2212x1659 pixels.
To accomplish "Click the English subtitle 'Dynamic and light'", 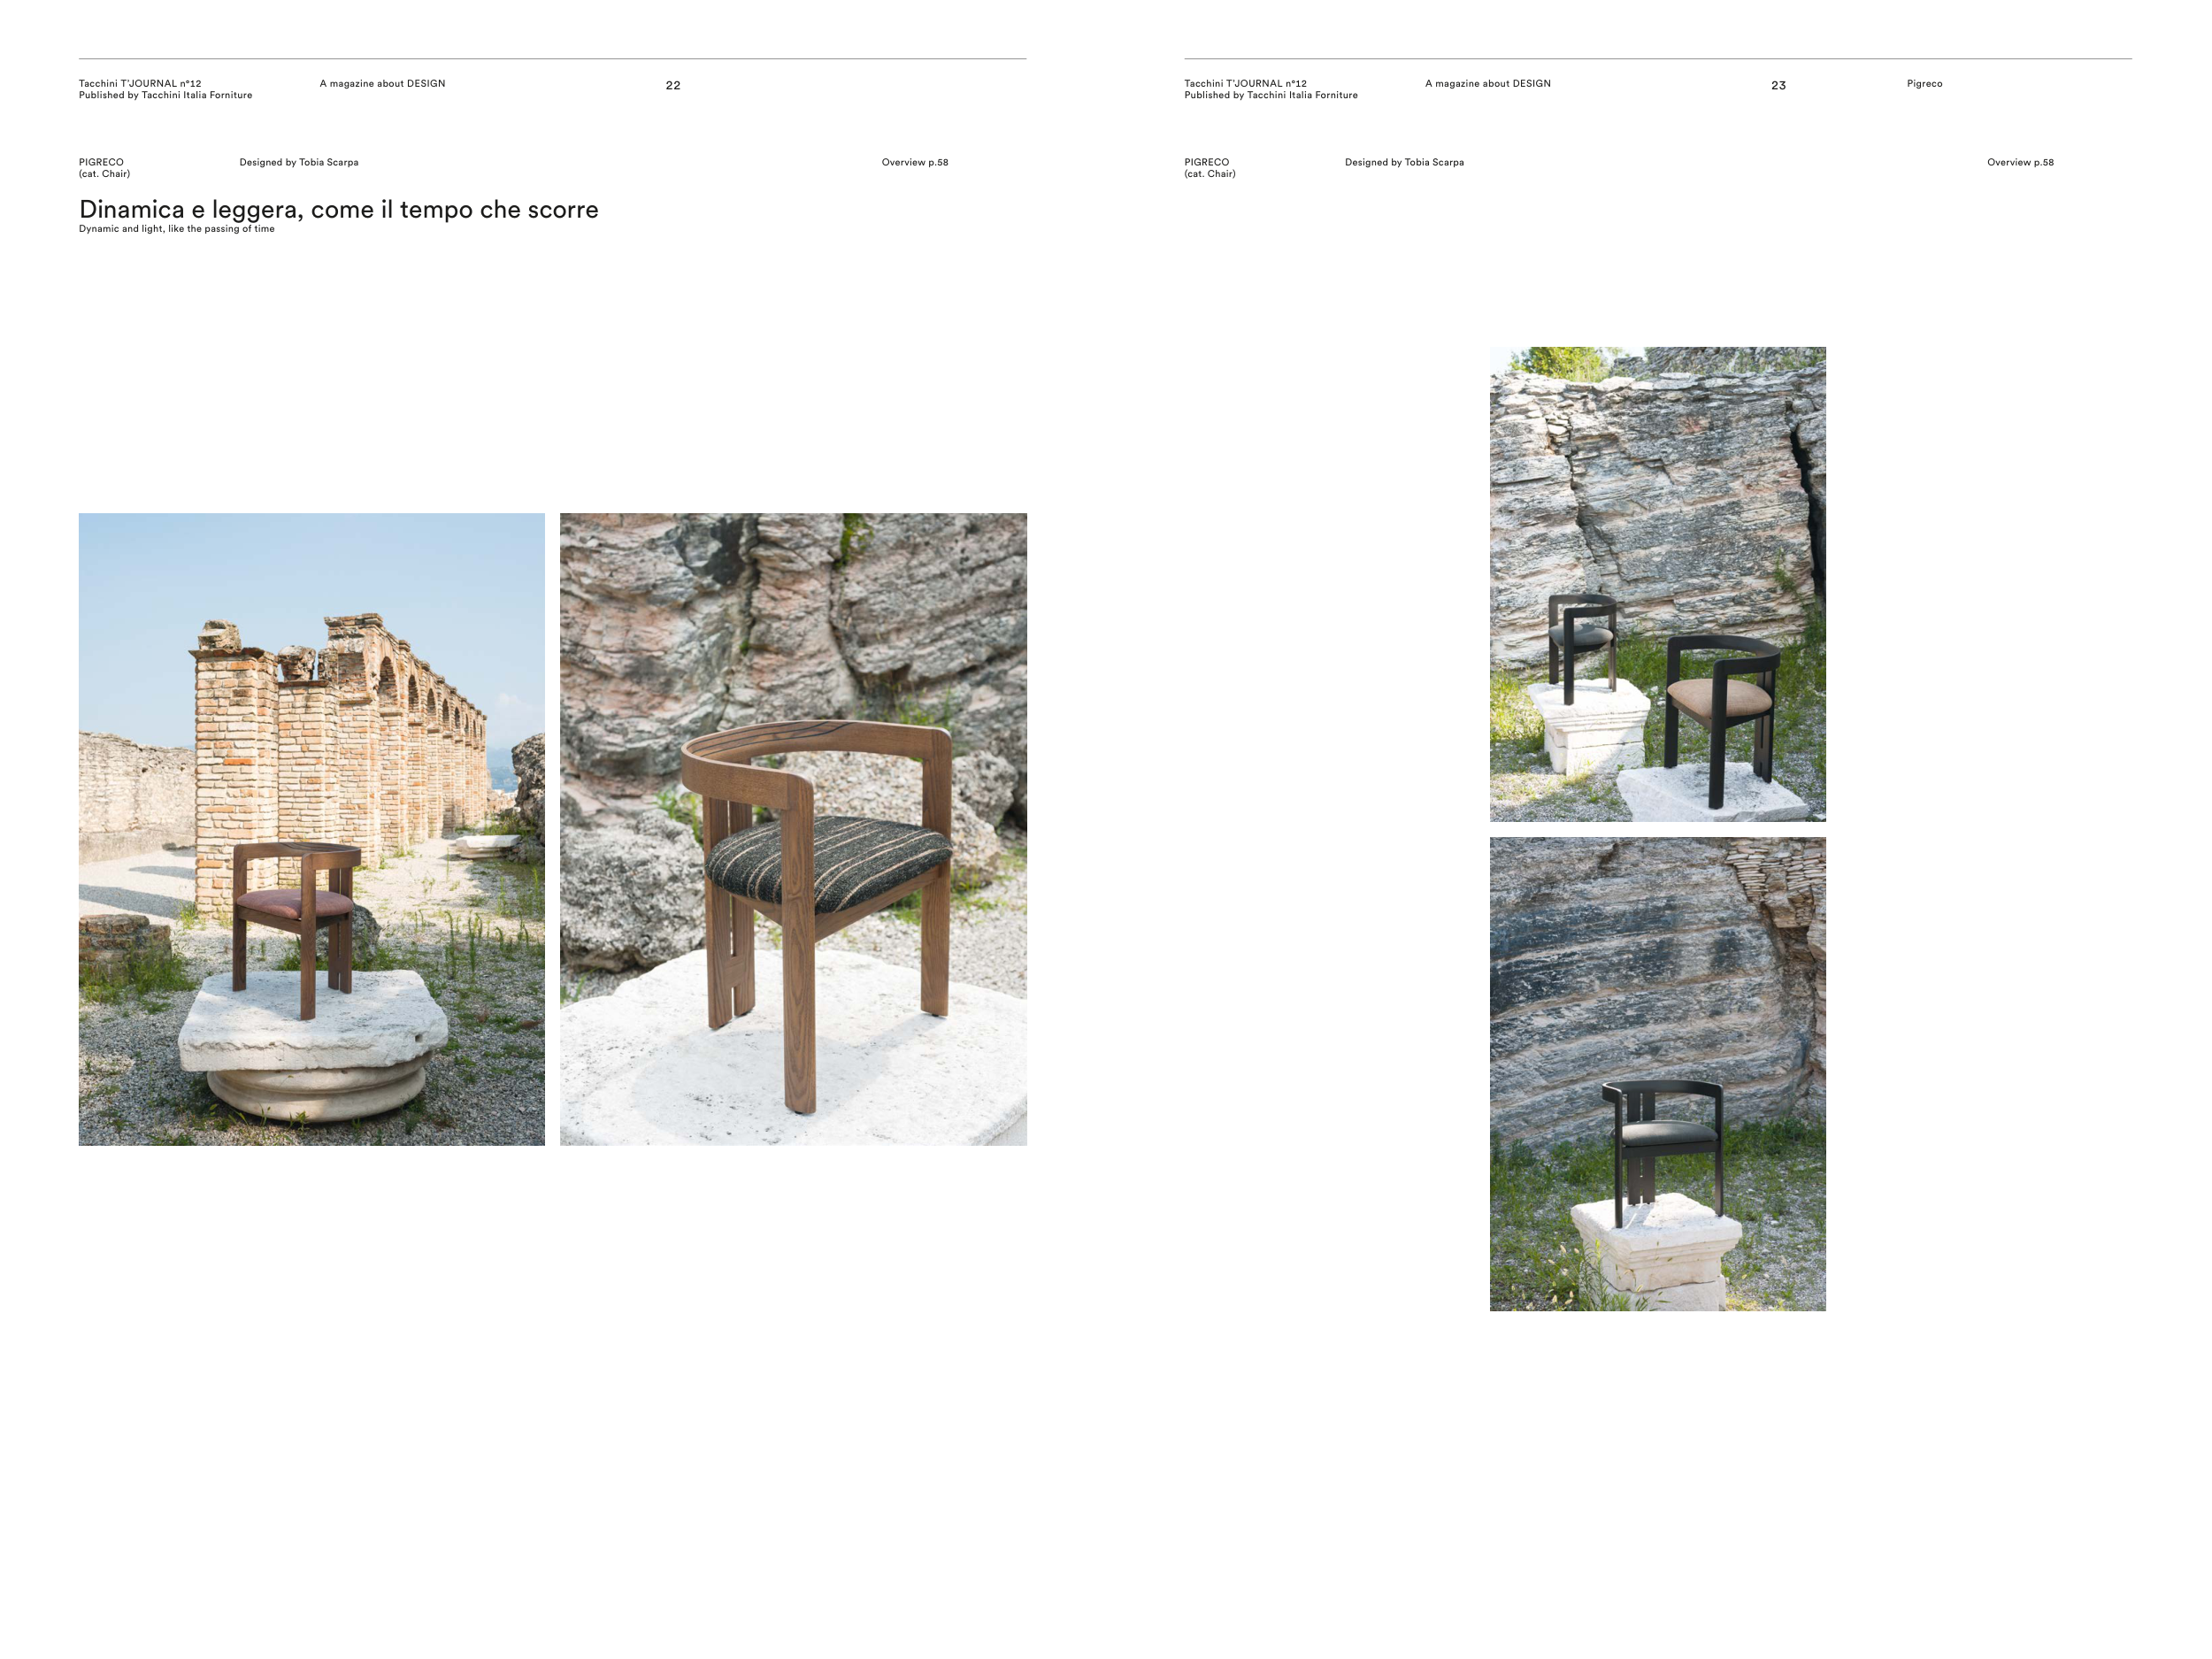I will pos(176,229).
